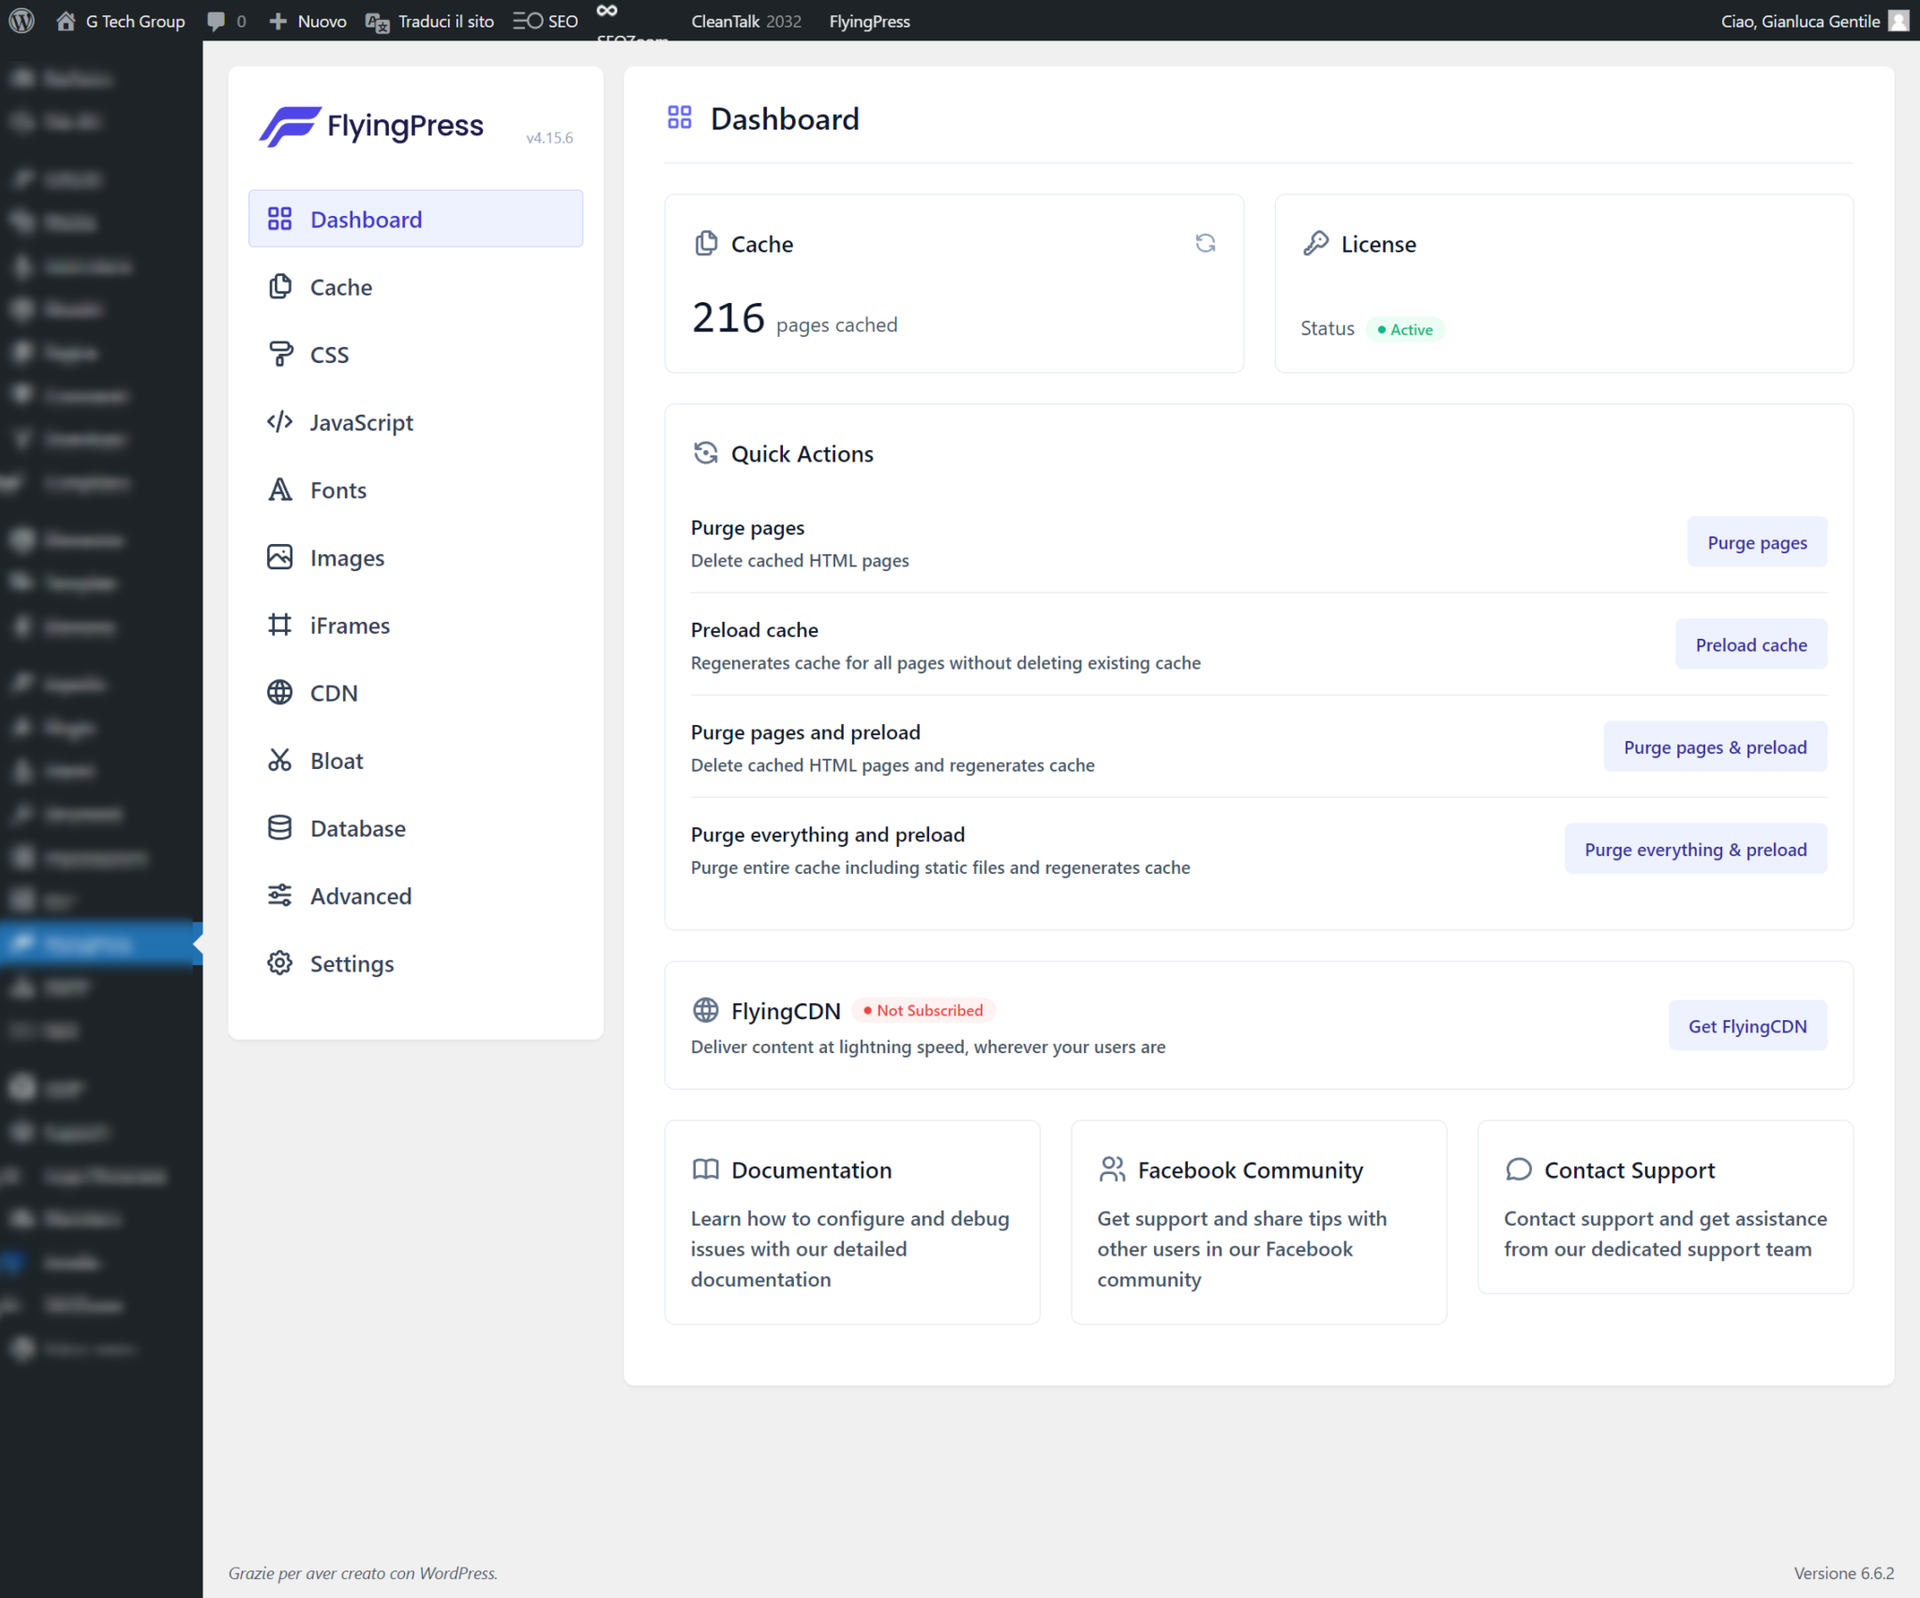Click the Database cylinder icon
This screenshot has height=1598, width=1920.
tap(280, 828)
